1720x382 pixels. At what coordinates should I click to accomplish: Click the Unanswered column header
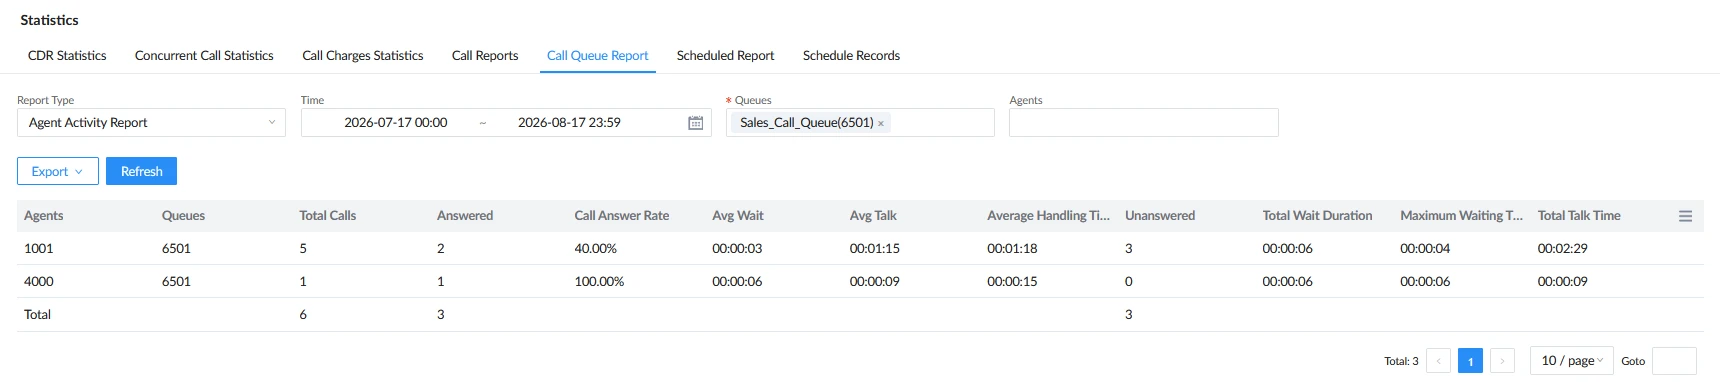pyautogui.click(x=1160, y=216)
